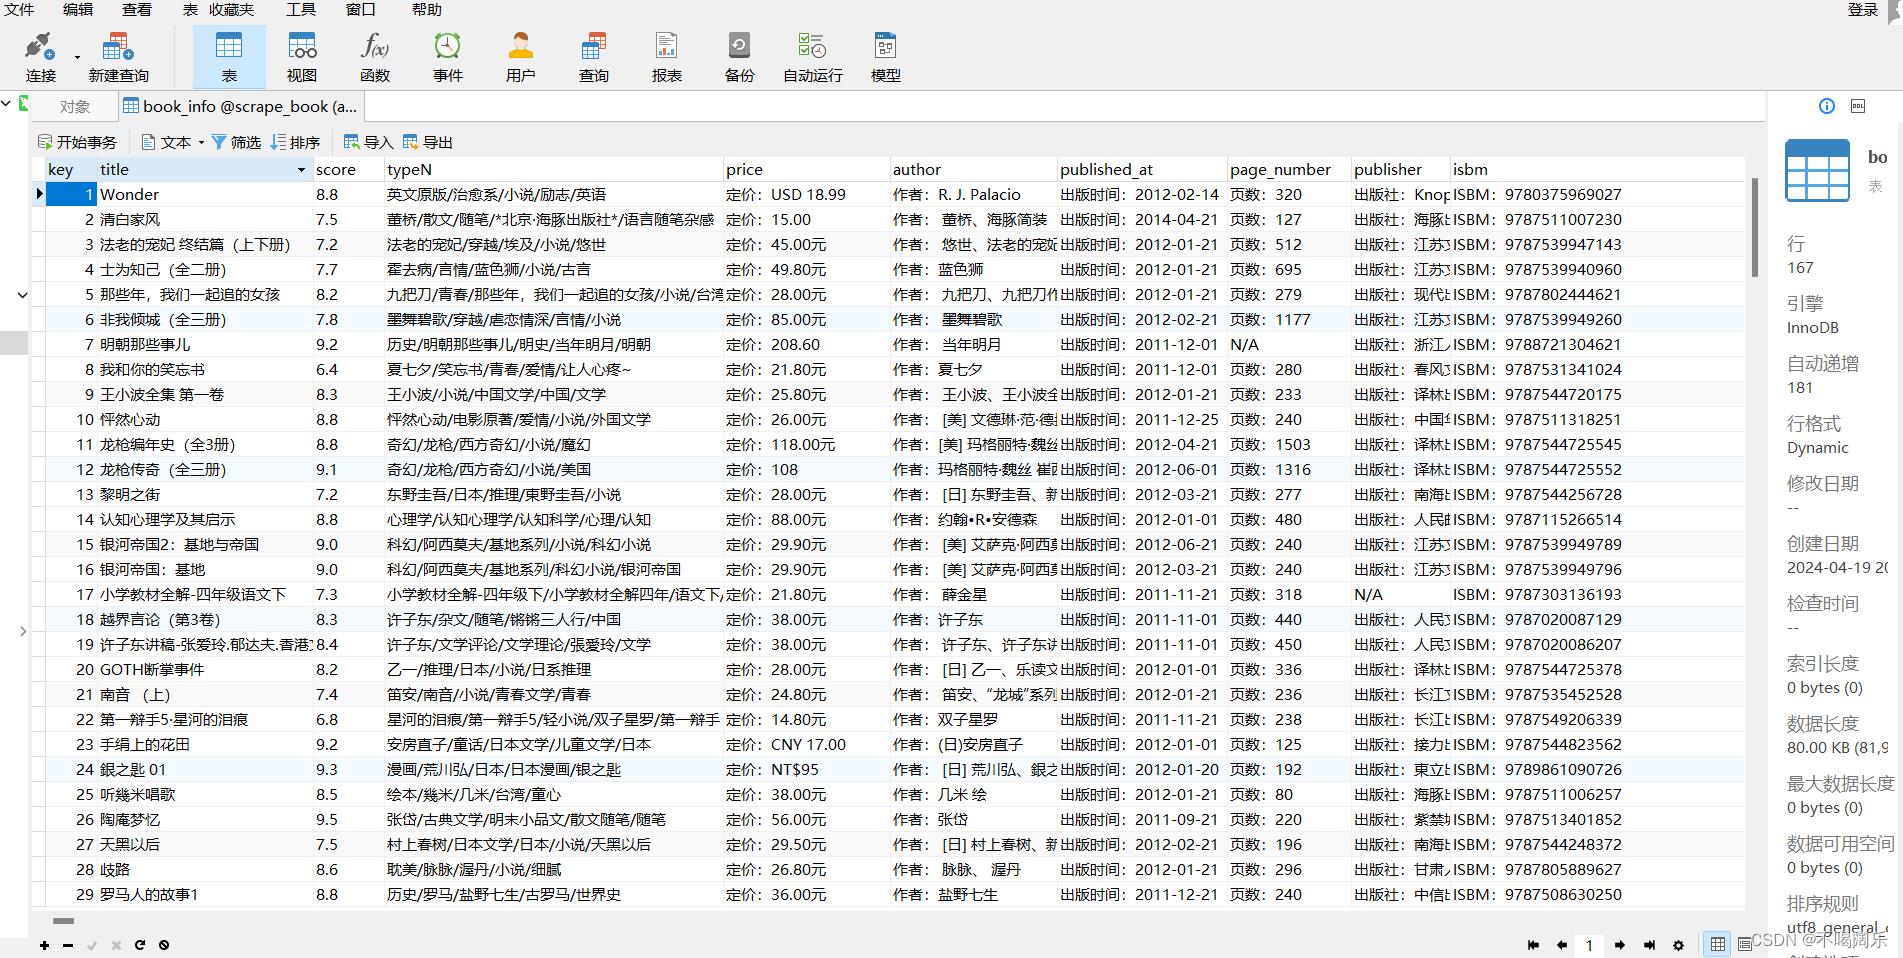Screen dimensions: 1903x958
Task: Switch to grid view
Action: [1718, 944]
